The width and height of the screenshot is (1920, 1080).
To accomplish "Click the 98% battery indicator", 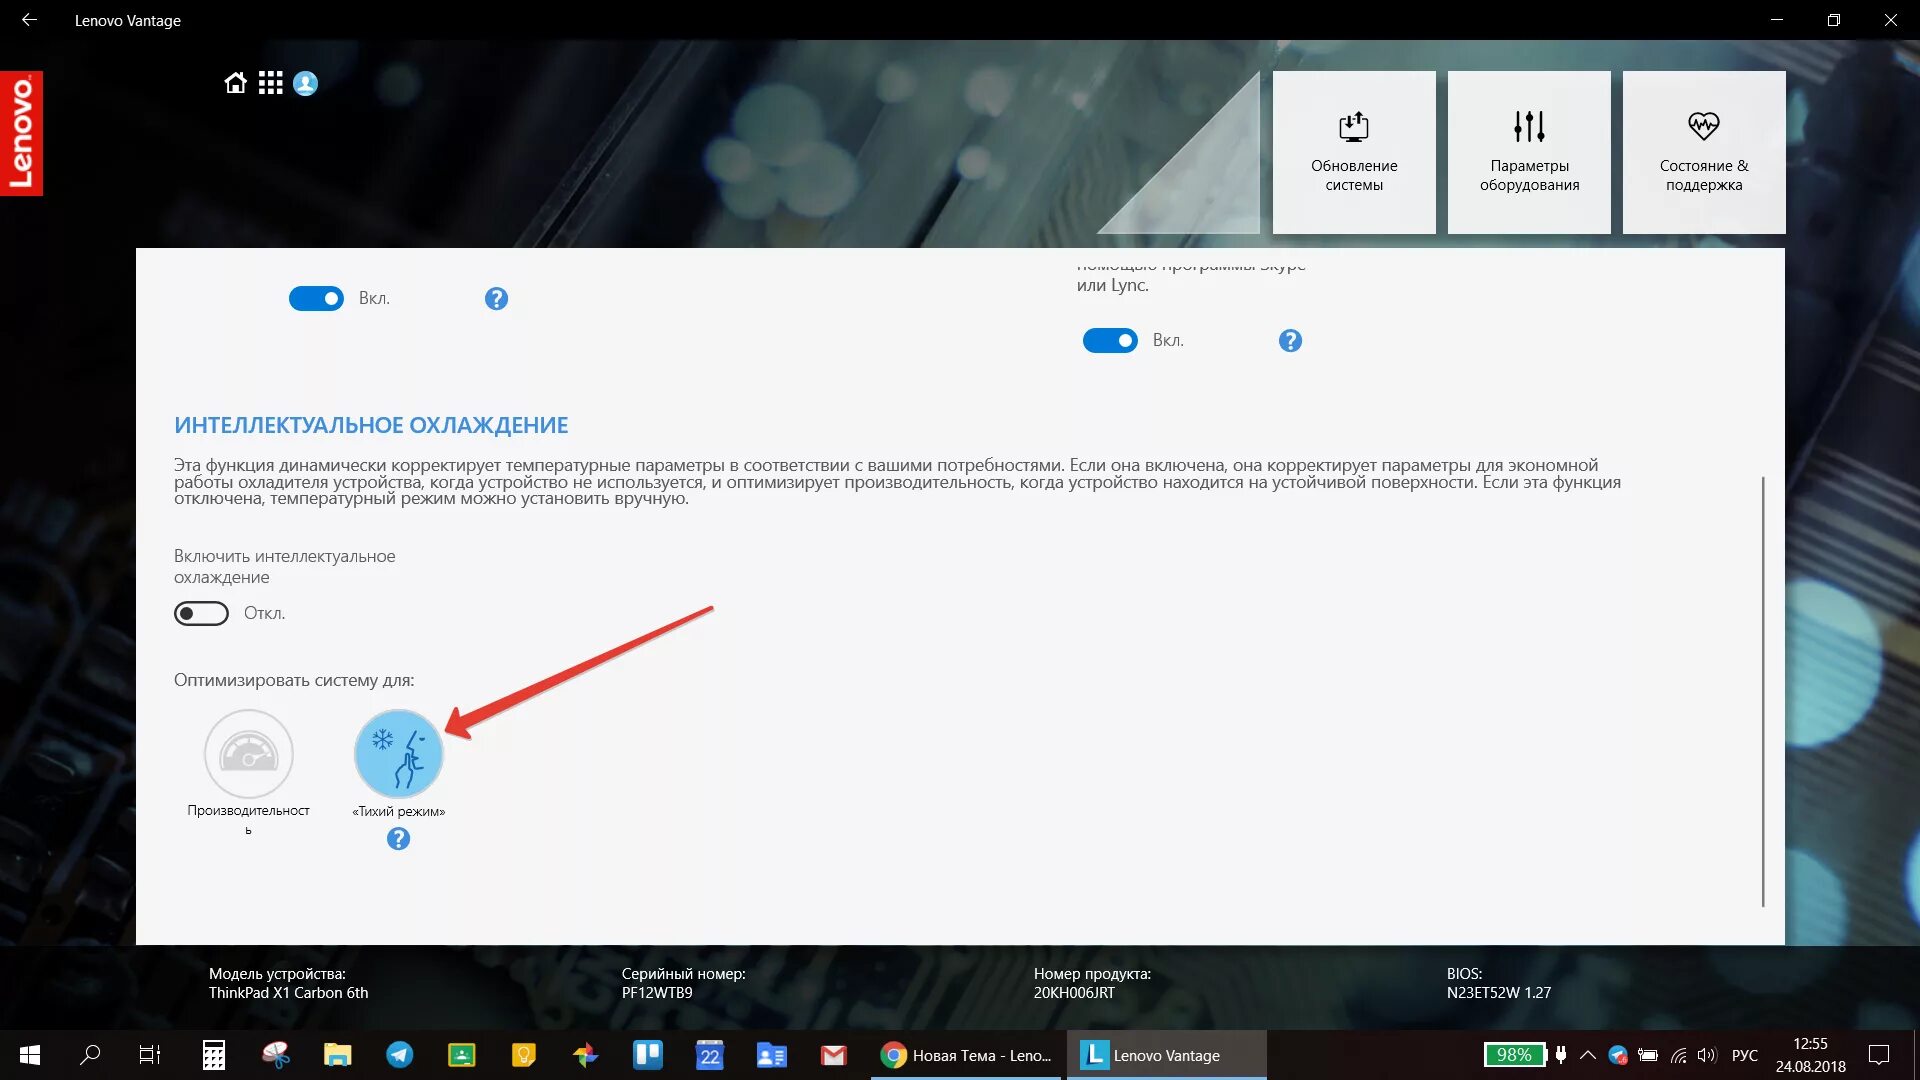I will (x=1514, y=1055).
